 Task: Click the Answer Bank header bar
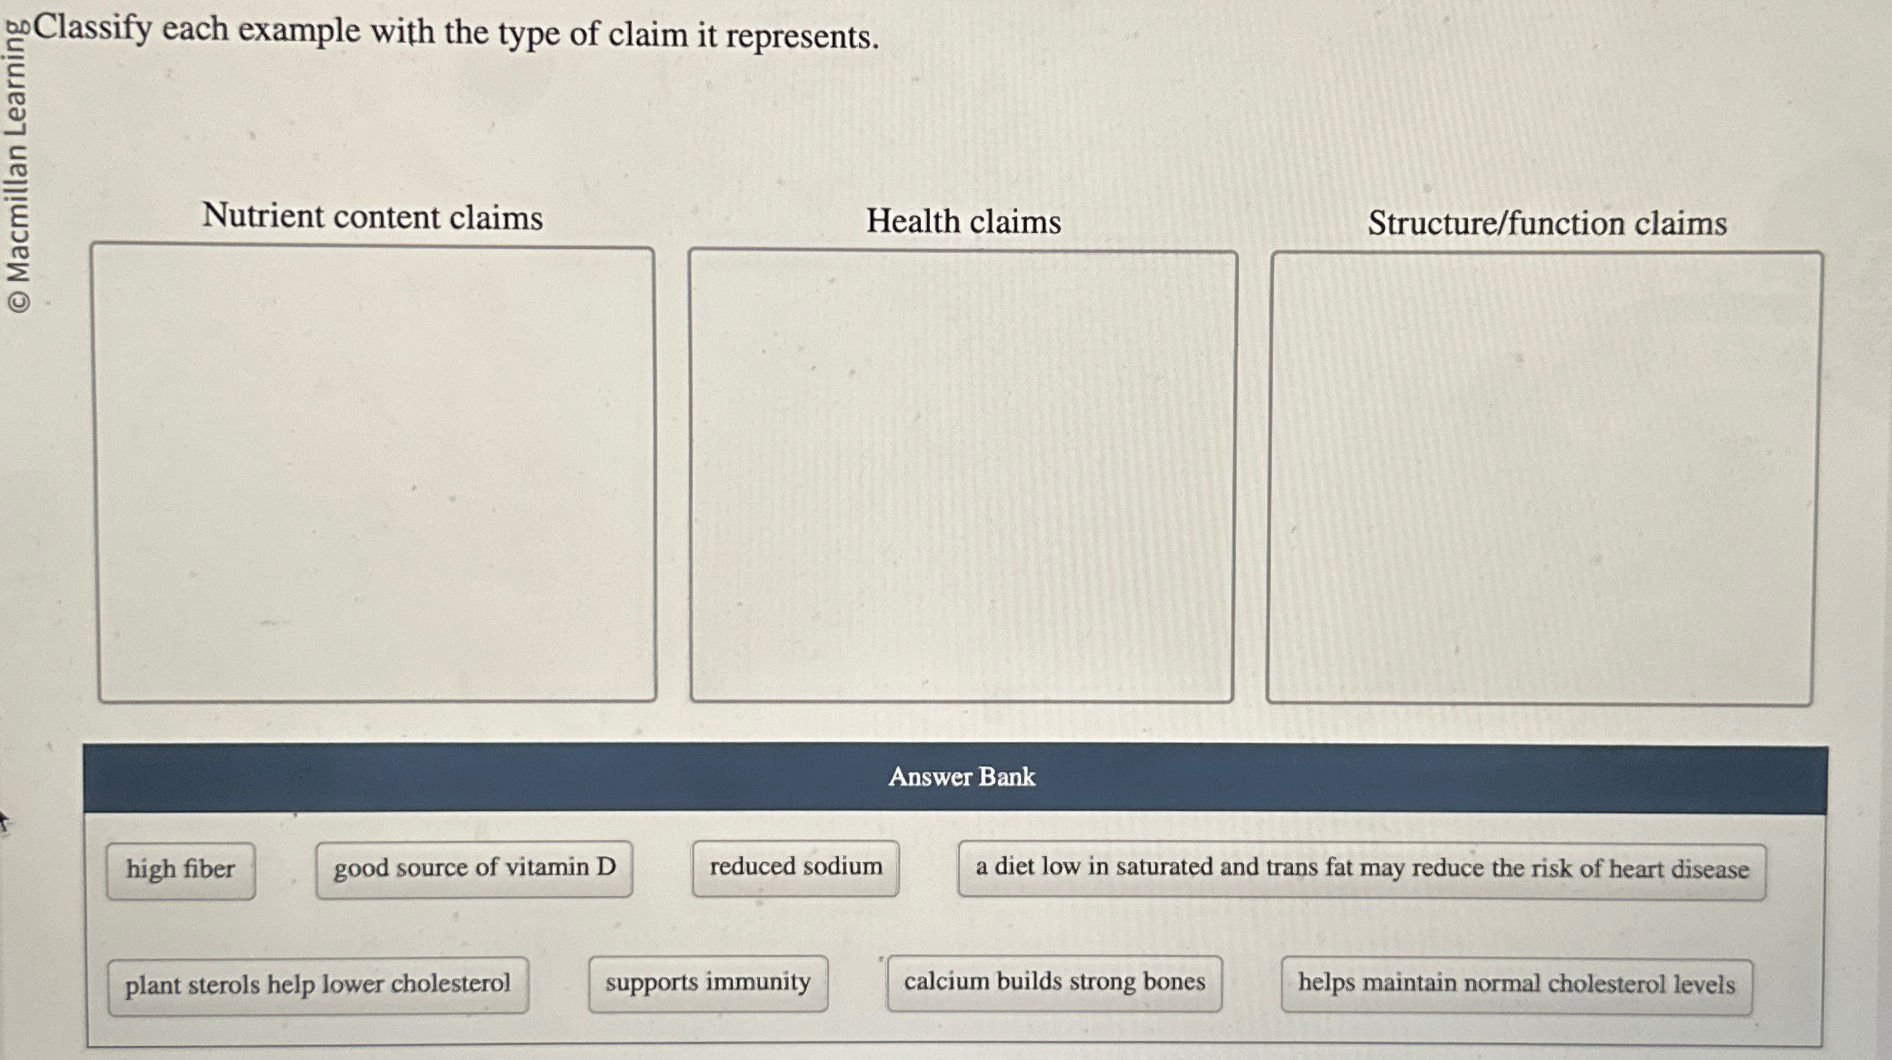coord(963,779)
